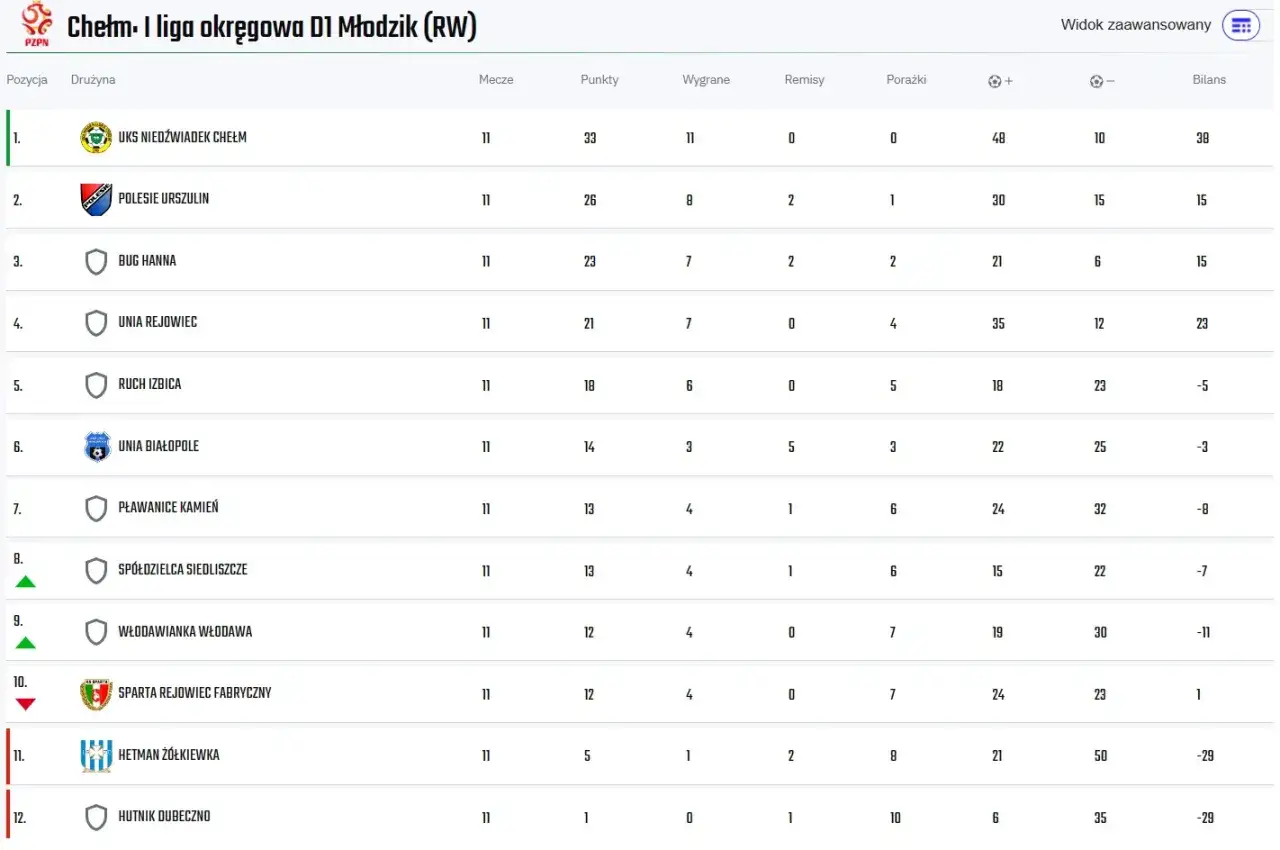Screen dimensions: 1280x850
Task: Click the Mecze column header
Action: pos(497,80)
